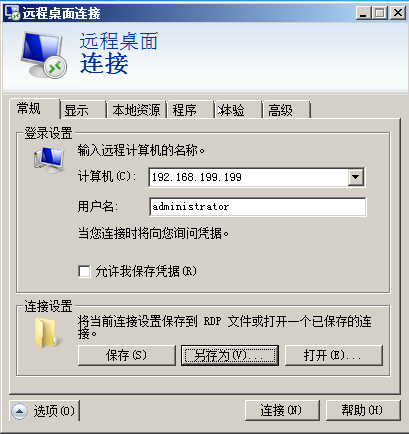The width and height of the screenshot is (409, 434).
Task: Click the computer icon in login settings
Action: pos(49,160)
